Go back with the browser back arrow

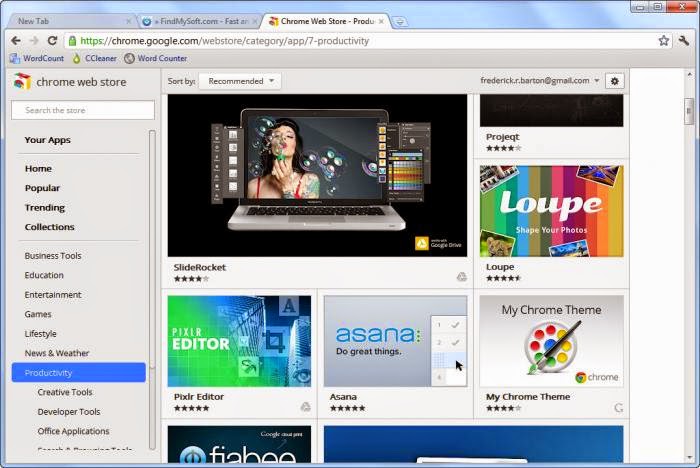[x=16, y=41]
